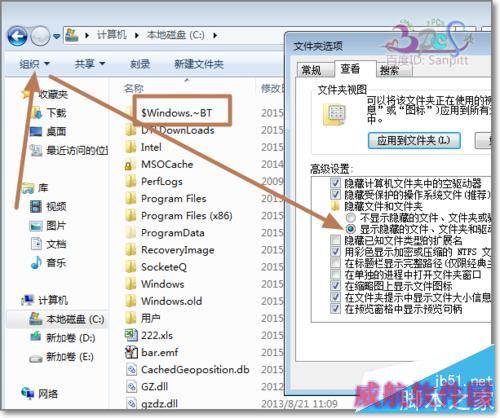
Task: Click the 文档 library icon
Action: click(36, 244)
